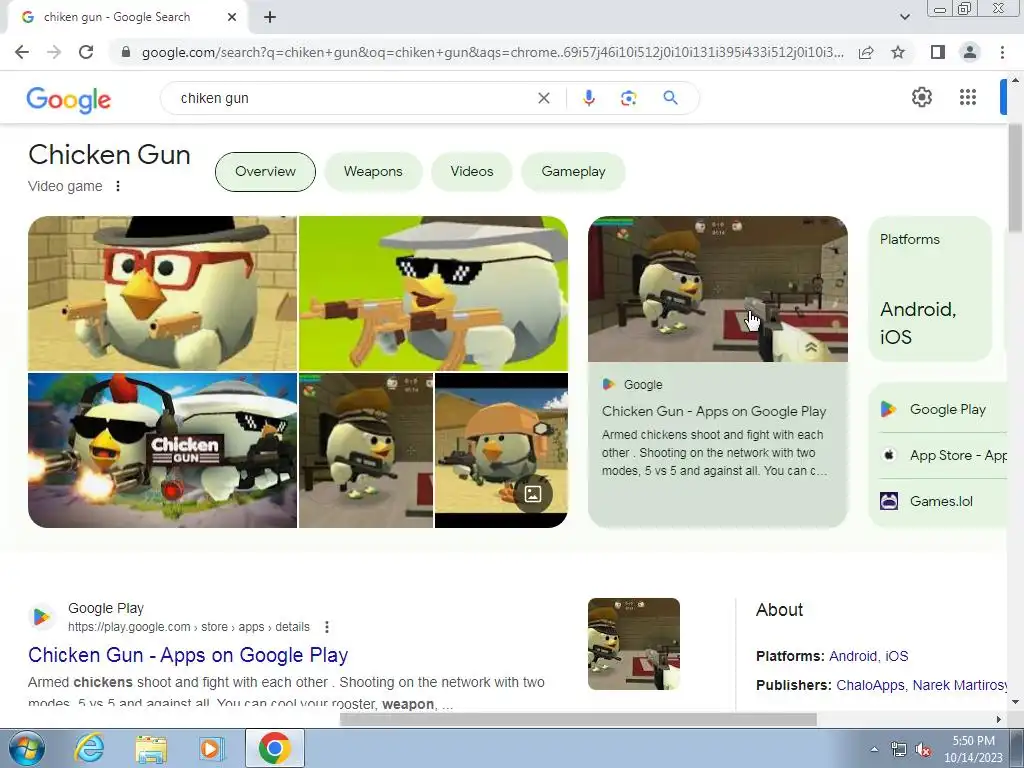The width and height of the screenshot is (1024, 768).
Task: Open the Google Play platform link
Action: (x=948, y=409)
